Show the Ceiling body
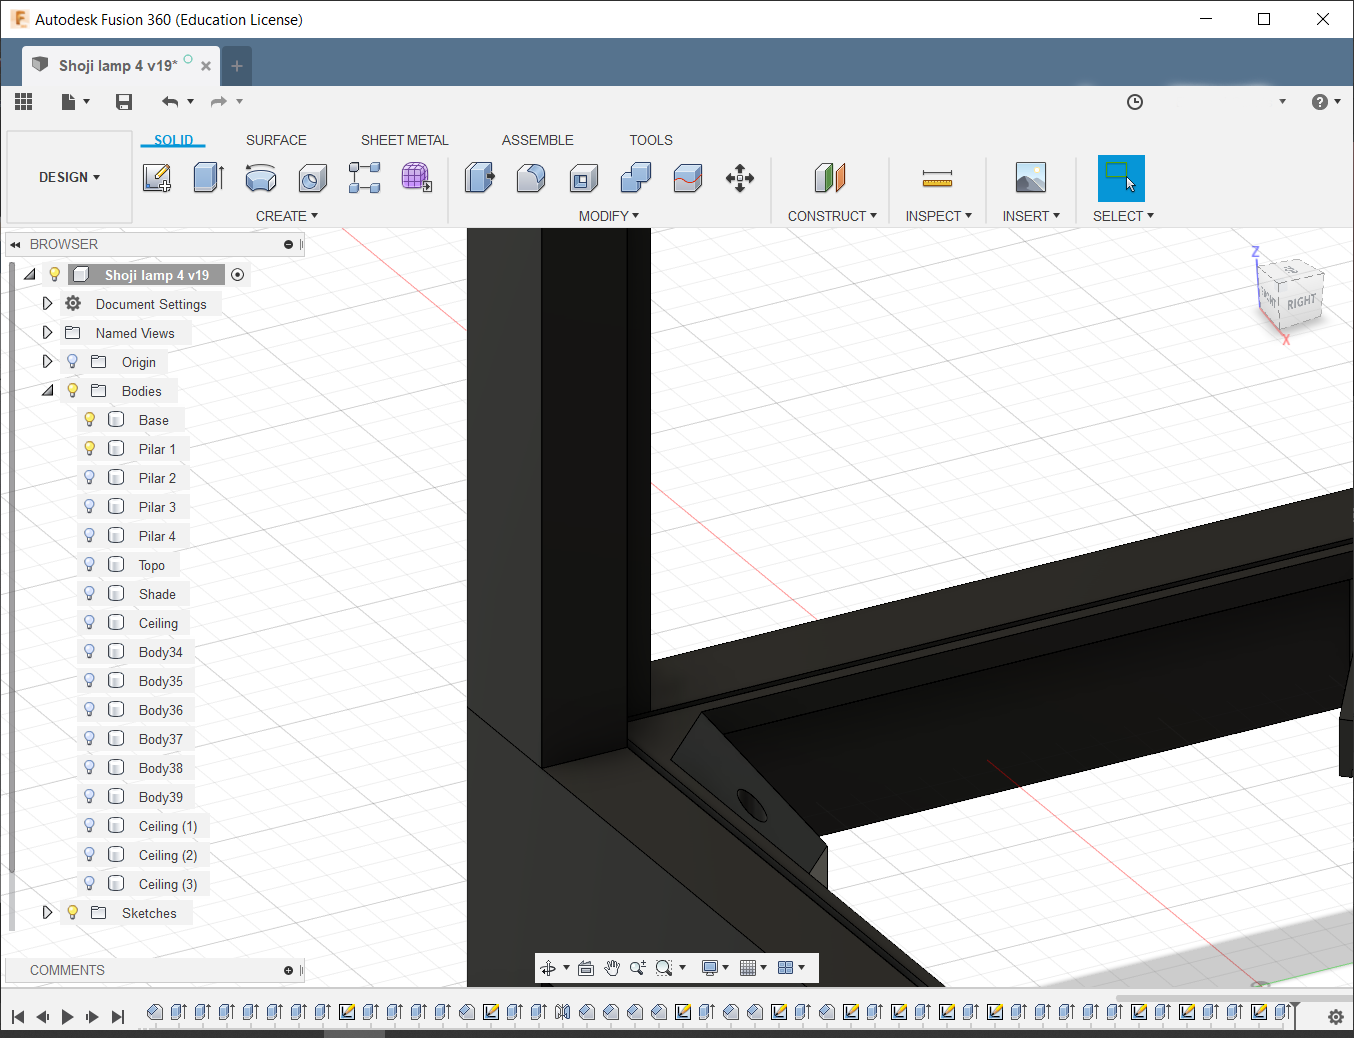The image size is (1354, 1038). [x=90, y=623]
